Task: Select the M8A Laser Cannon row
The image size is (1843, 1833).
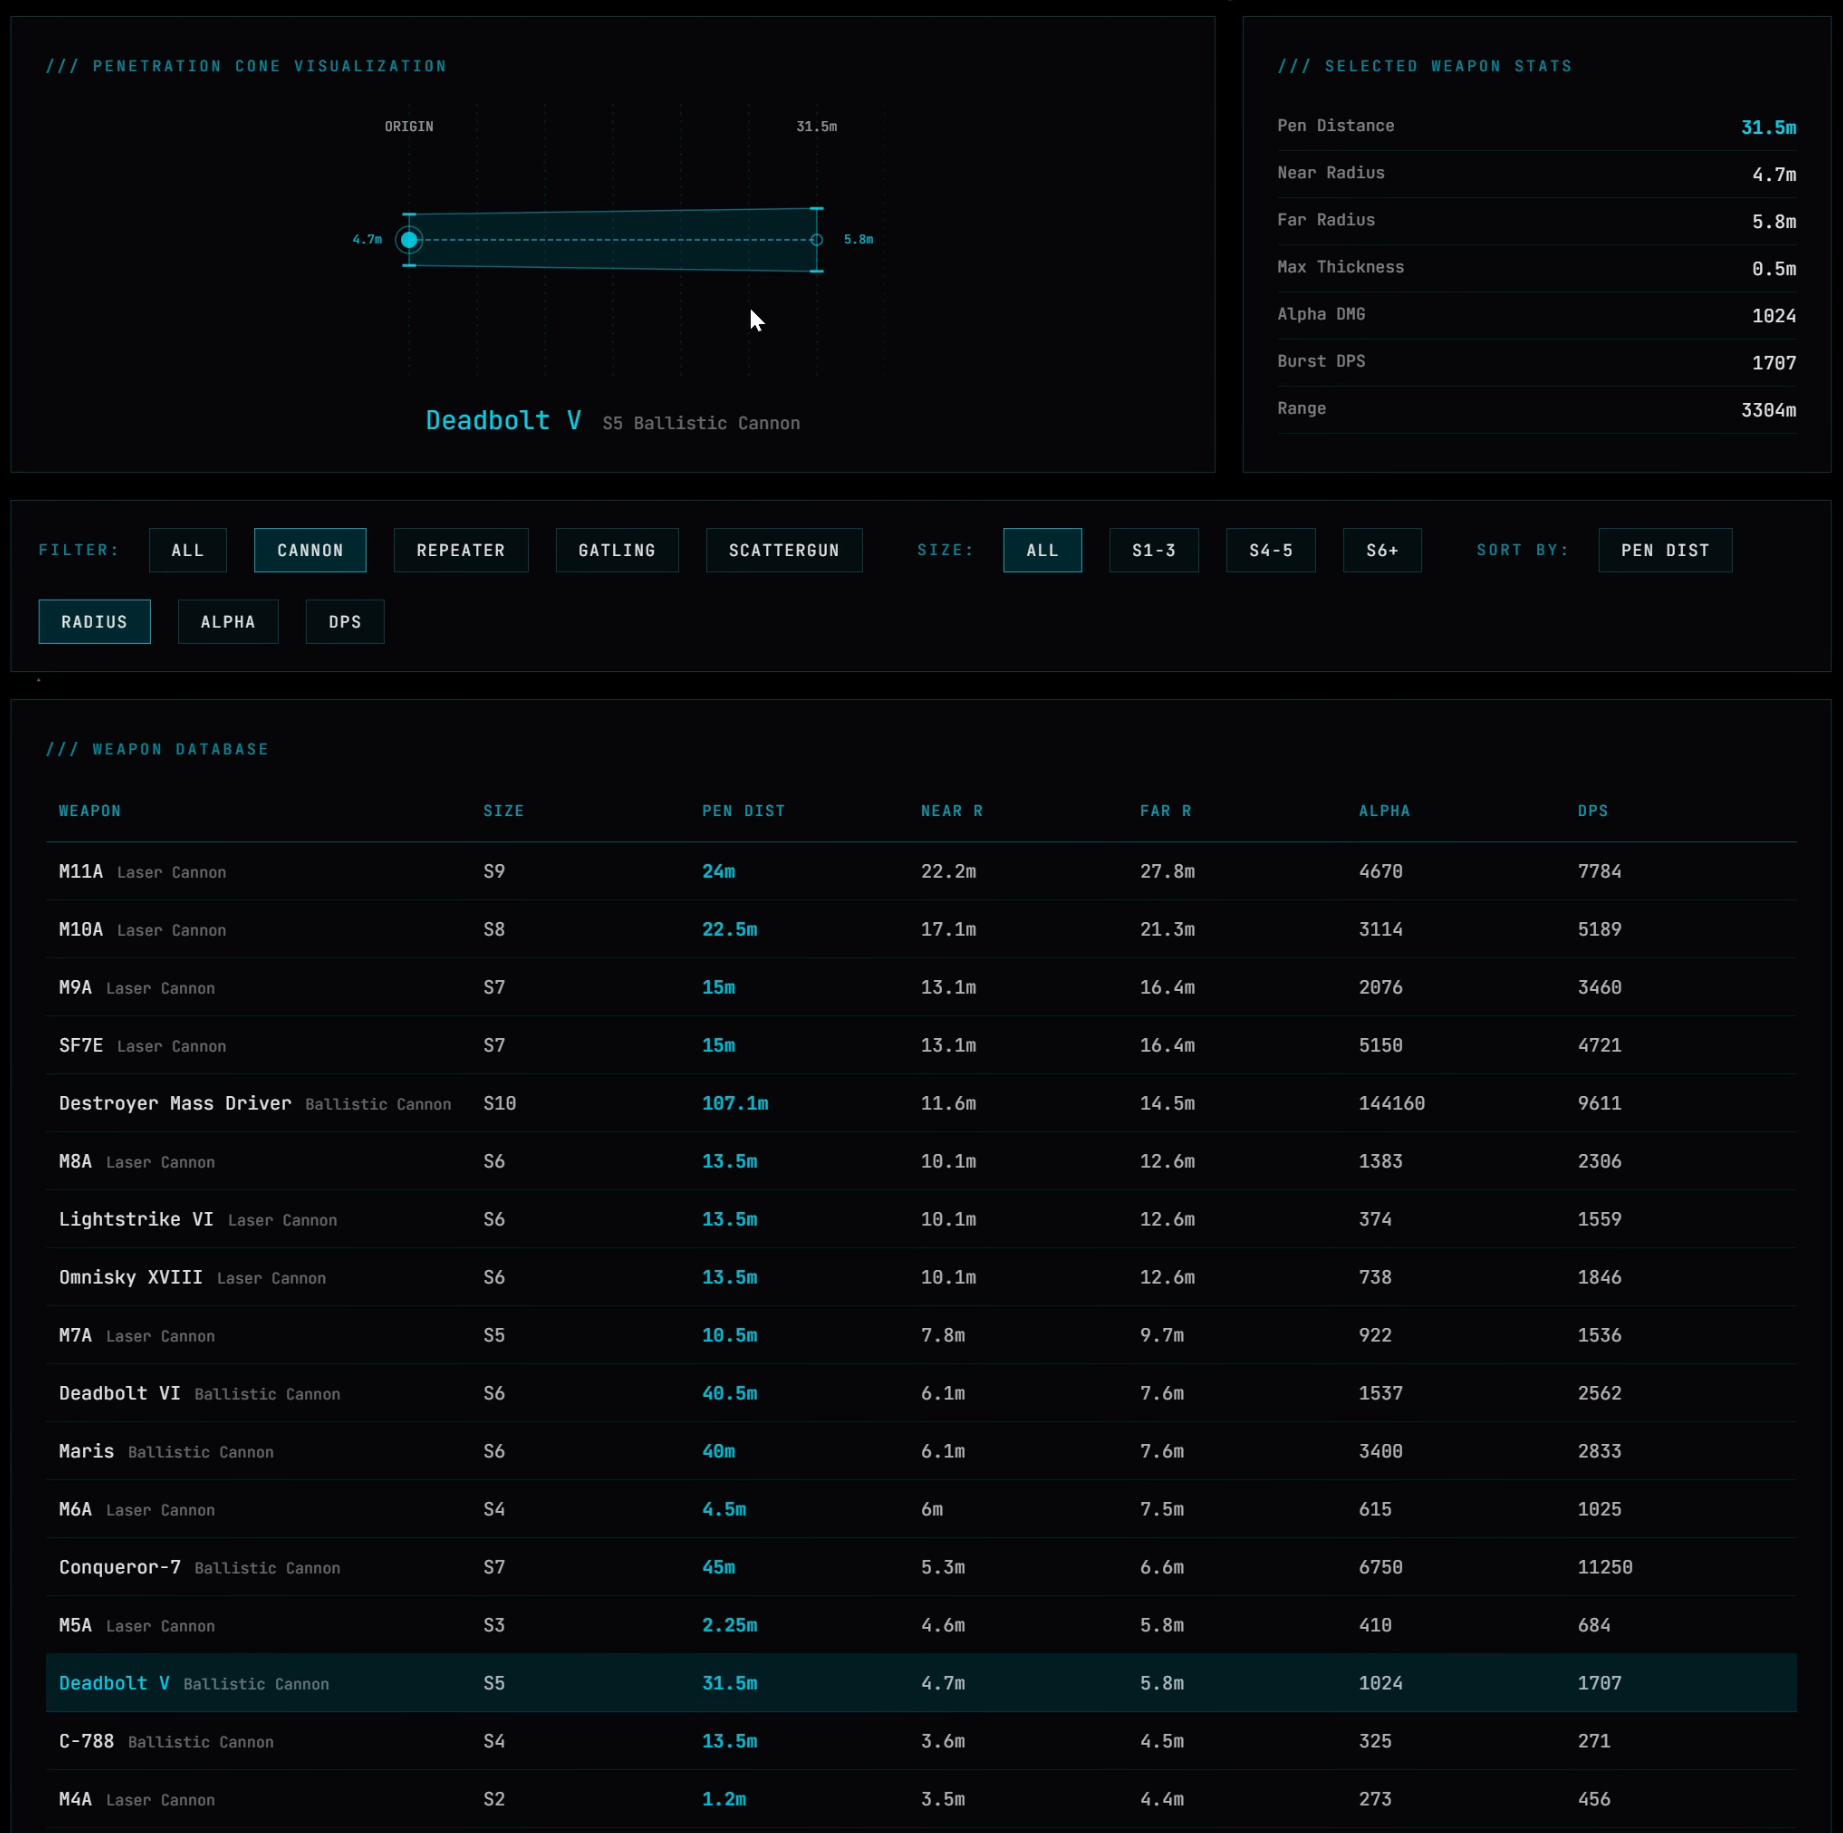Action: coord(921,1161)
